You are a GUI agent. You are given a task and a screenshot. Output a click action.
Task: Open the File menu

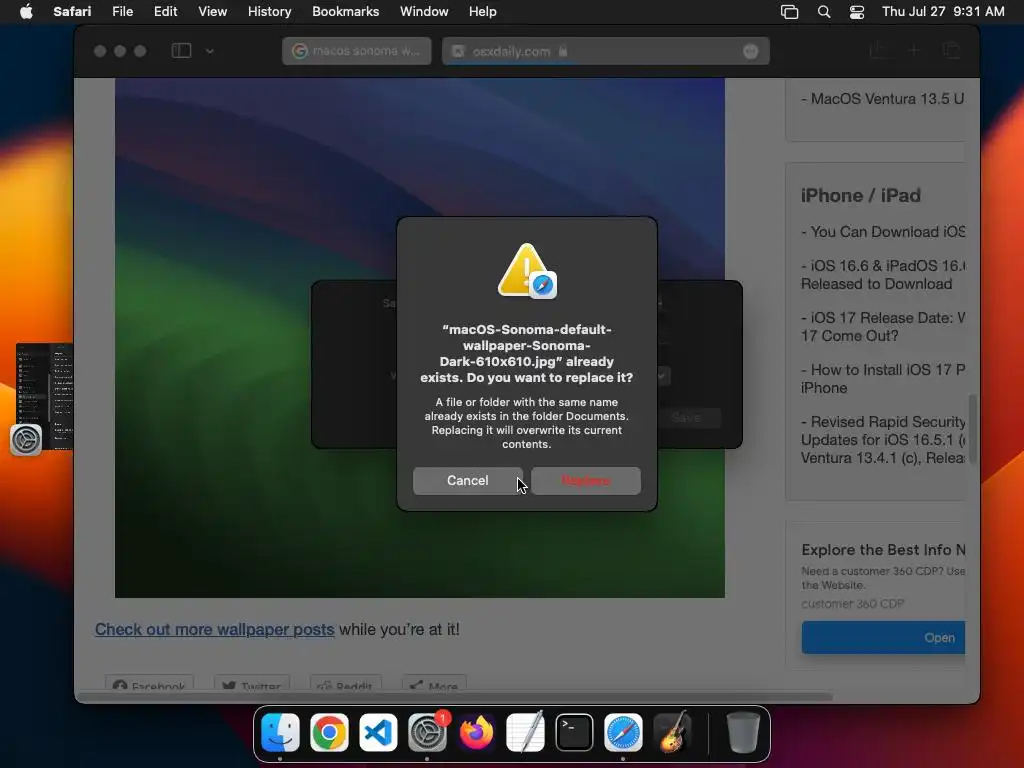point(122,12)
